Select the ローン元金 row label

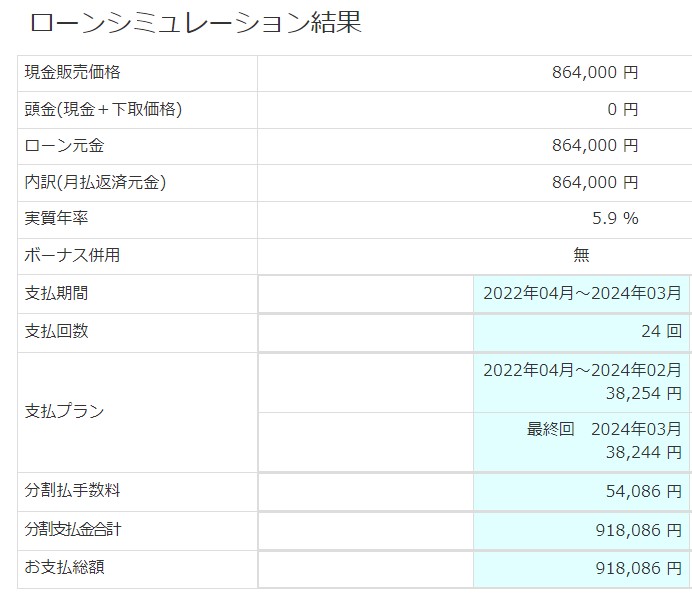pos(64,146)
